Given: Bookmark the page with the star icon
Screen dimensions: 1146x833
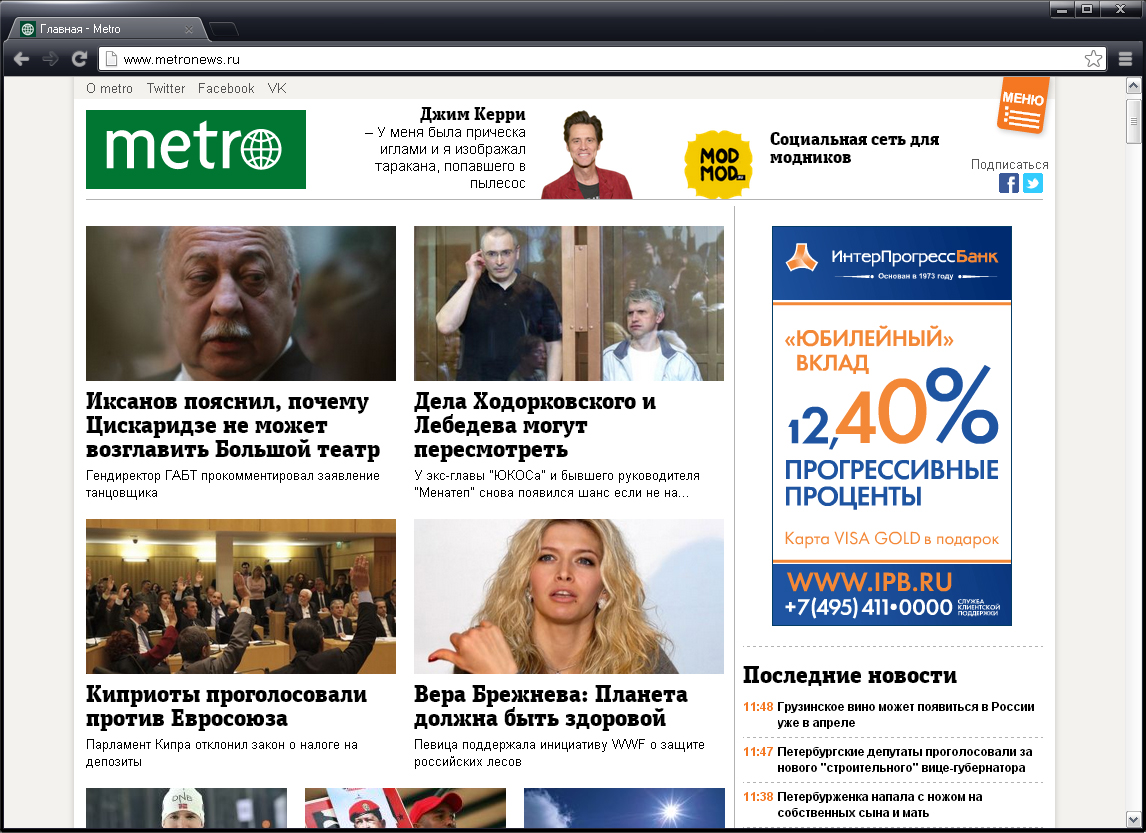Looking at the screenshot, I should [x=1094, y=59].
